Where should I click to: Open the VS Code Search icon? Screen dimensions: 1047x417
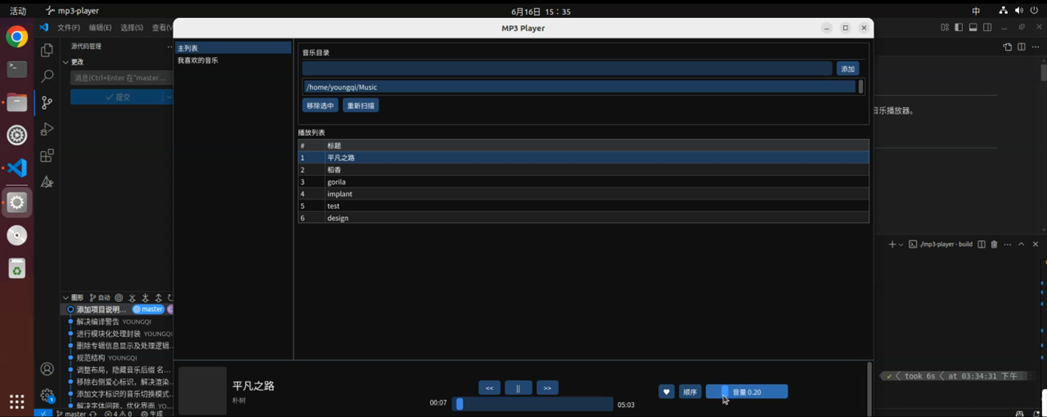click(47, 76)
